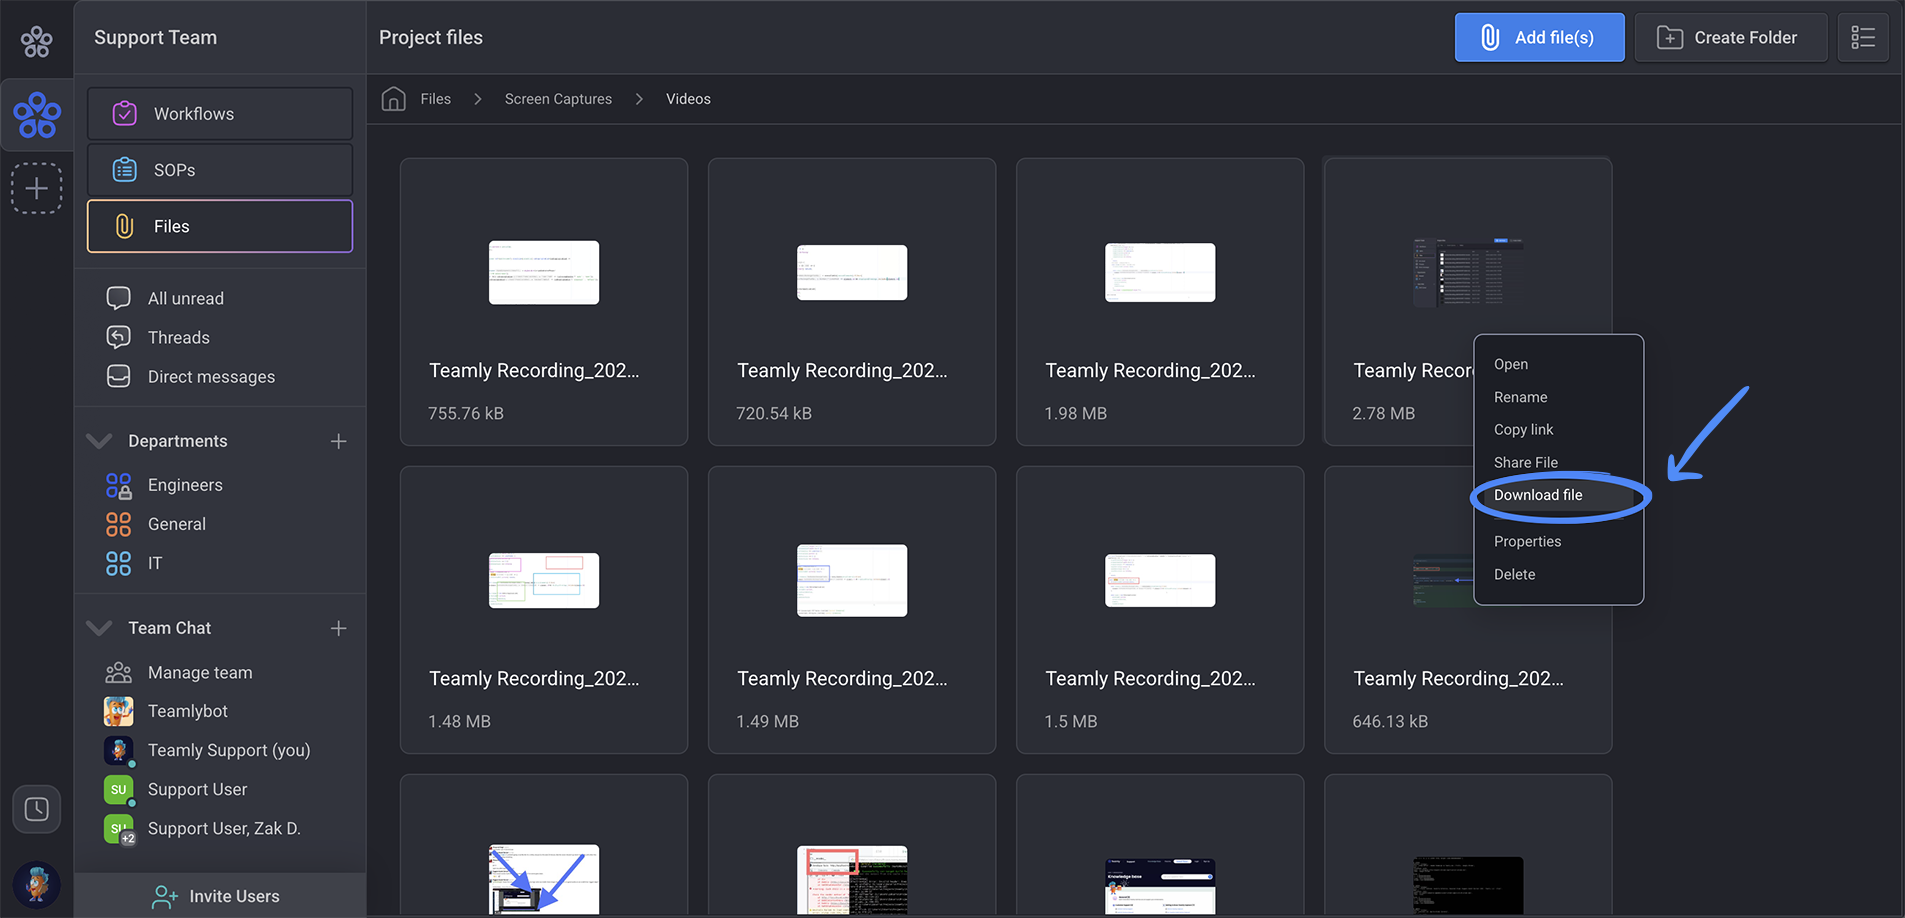Screen dimensions: 1905x918
Task: Click the Manage team people icon
Action: click(119, 672)
